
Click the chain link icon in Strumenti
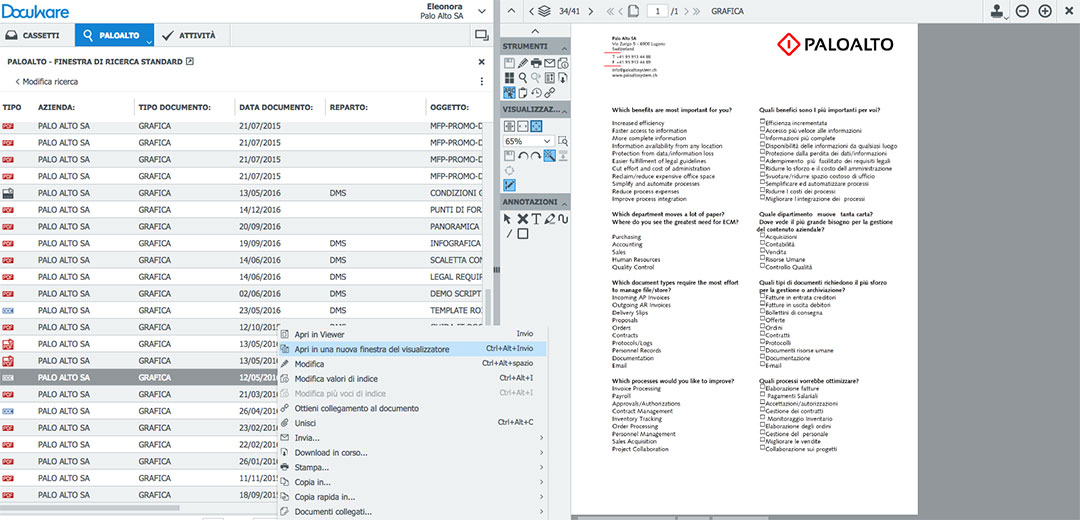550,92
